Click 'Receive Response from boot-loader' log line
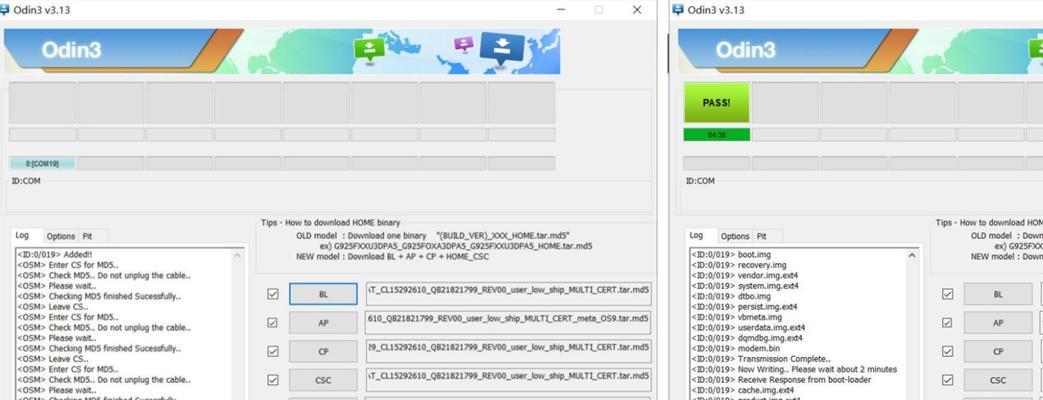 (x=781, y=380)
